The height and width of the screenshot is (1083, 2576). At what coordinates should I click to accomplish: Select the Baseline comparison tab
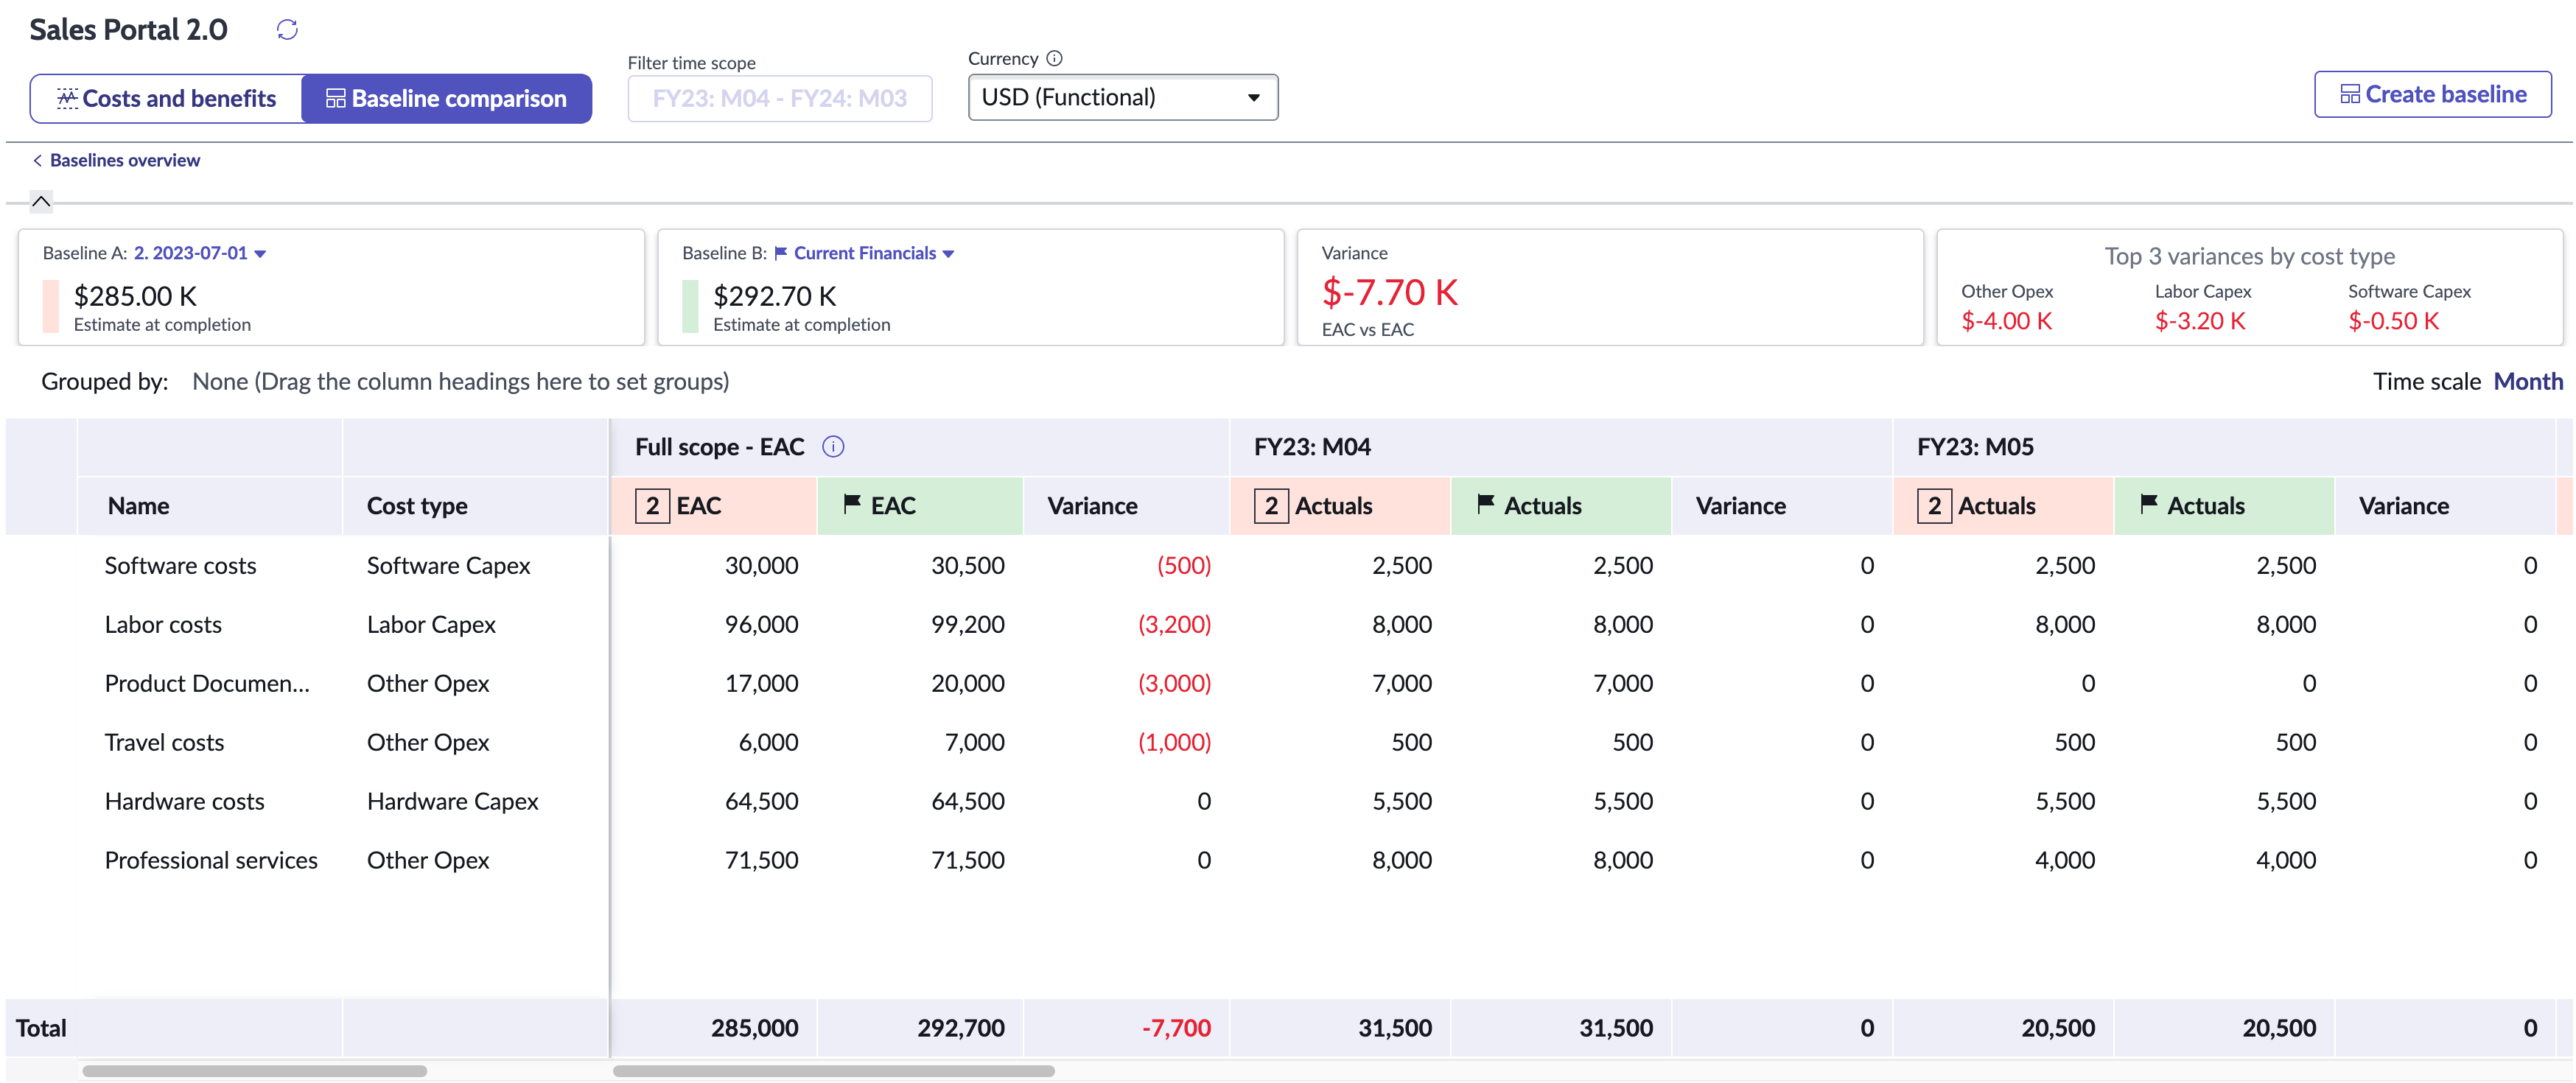(447, 98)
